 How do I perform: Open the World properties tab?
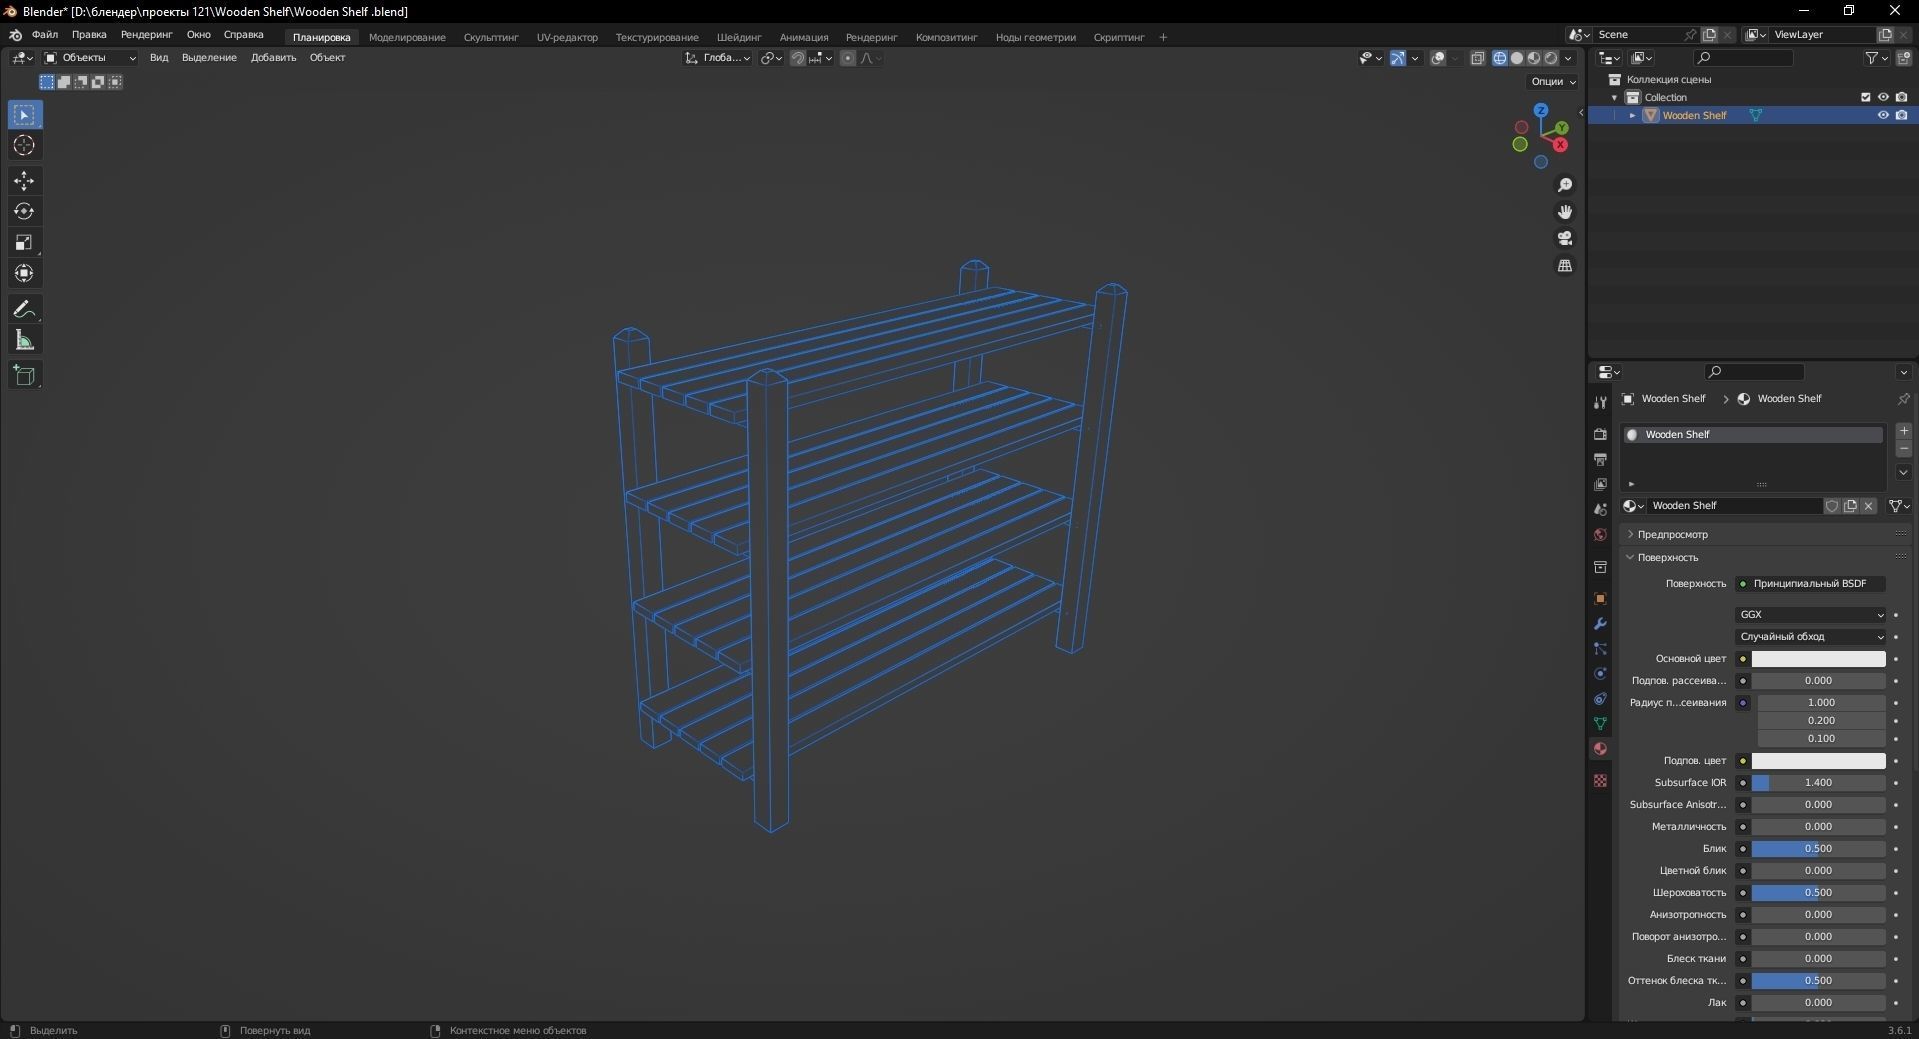(x=1600, y=534)
